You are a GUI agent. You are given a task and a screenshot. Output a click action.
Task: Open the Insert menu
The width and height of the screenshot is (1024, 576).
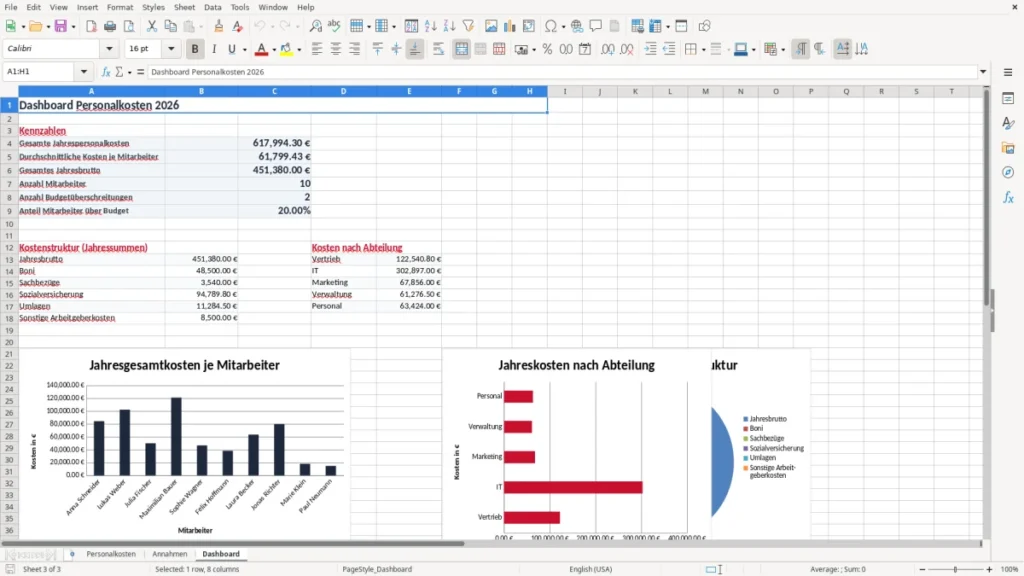[x=87, y=7]
